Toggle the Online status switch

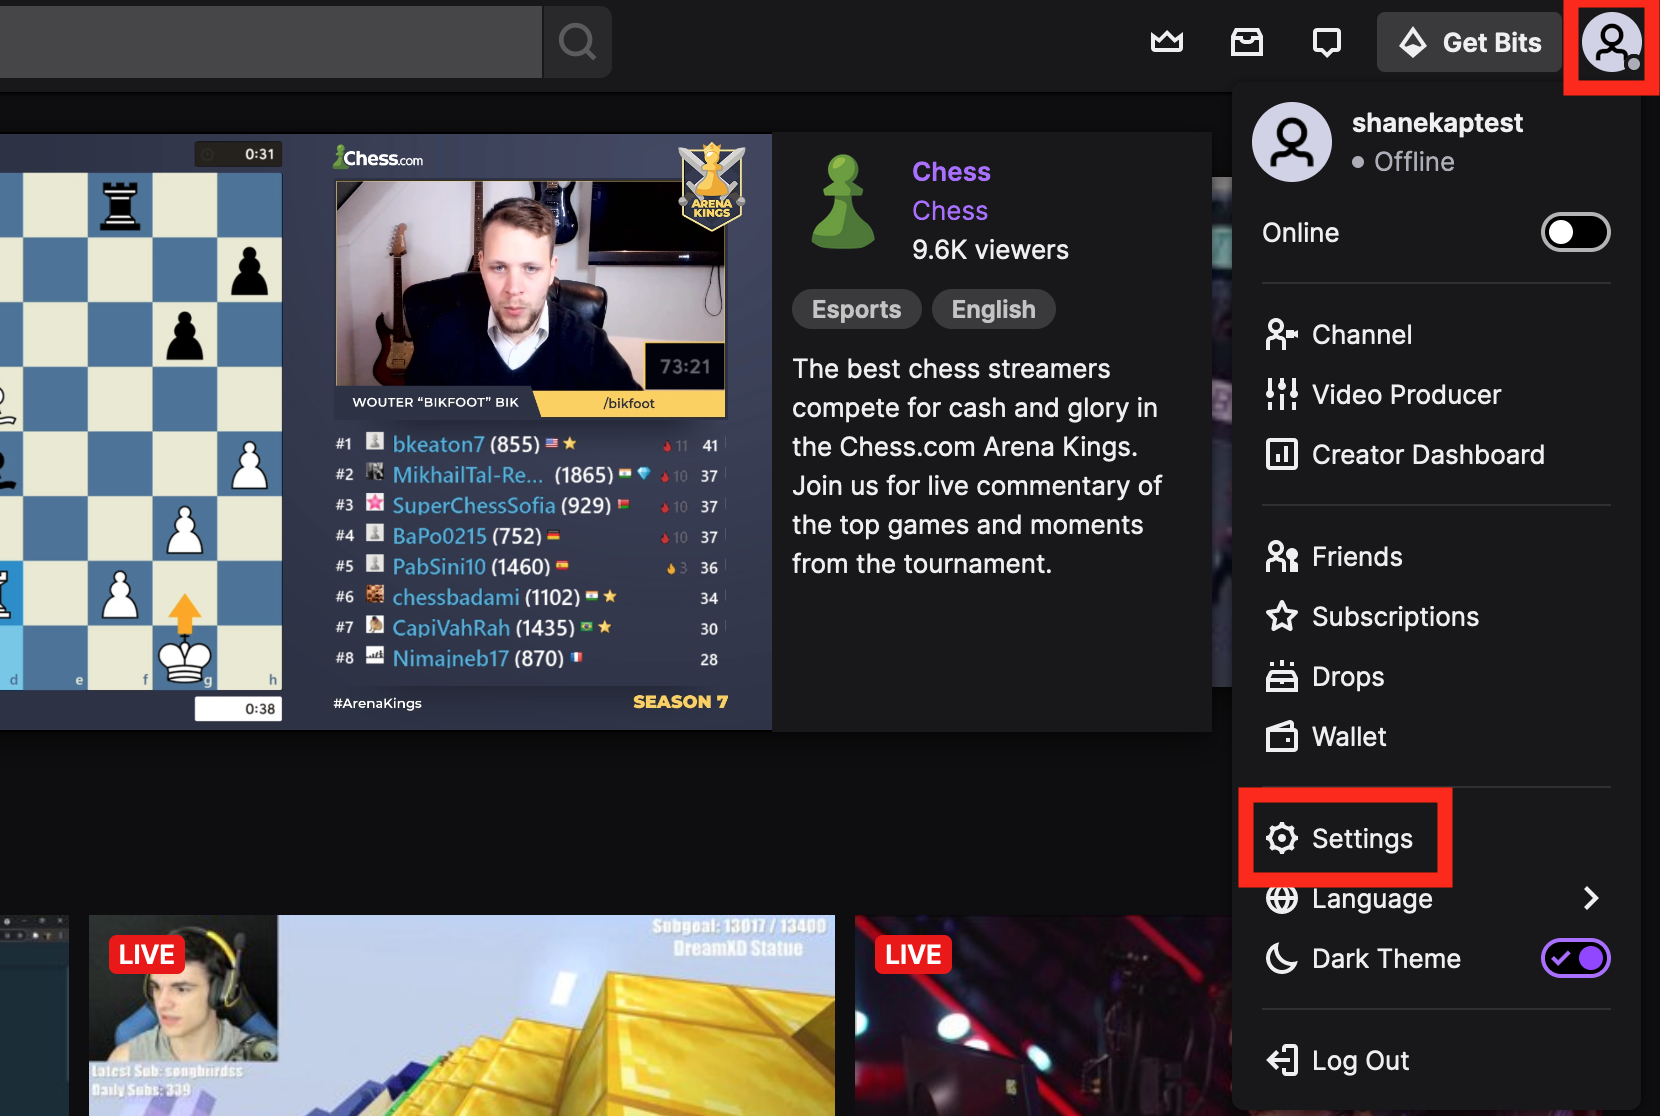click(1575, 233)
